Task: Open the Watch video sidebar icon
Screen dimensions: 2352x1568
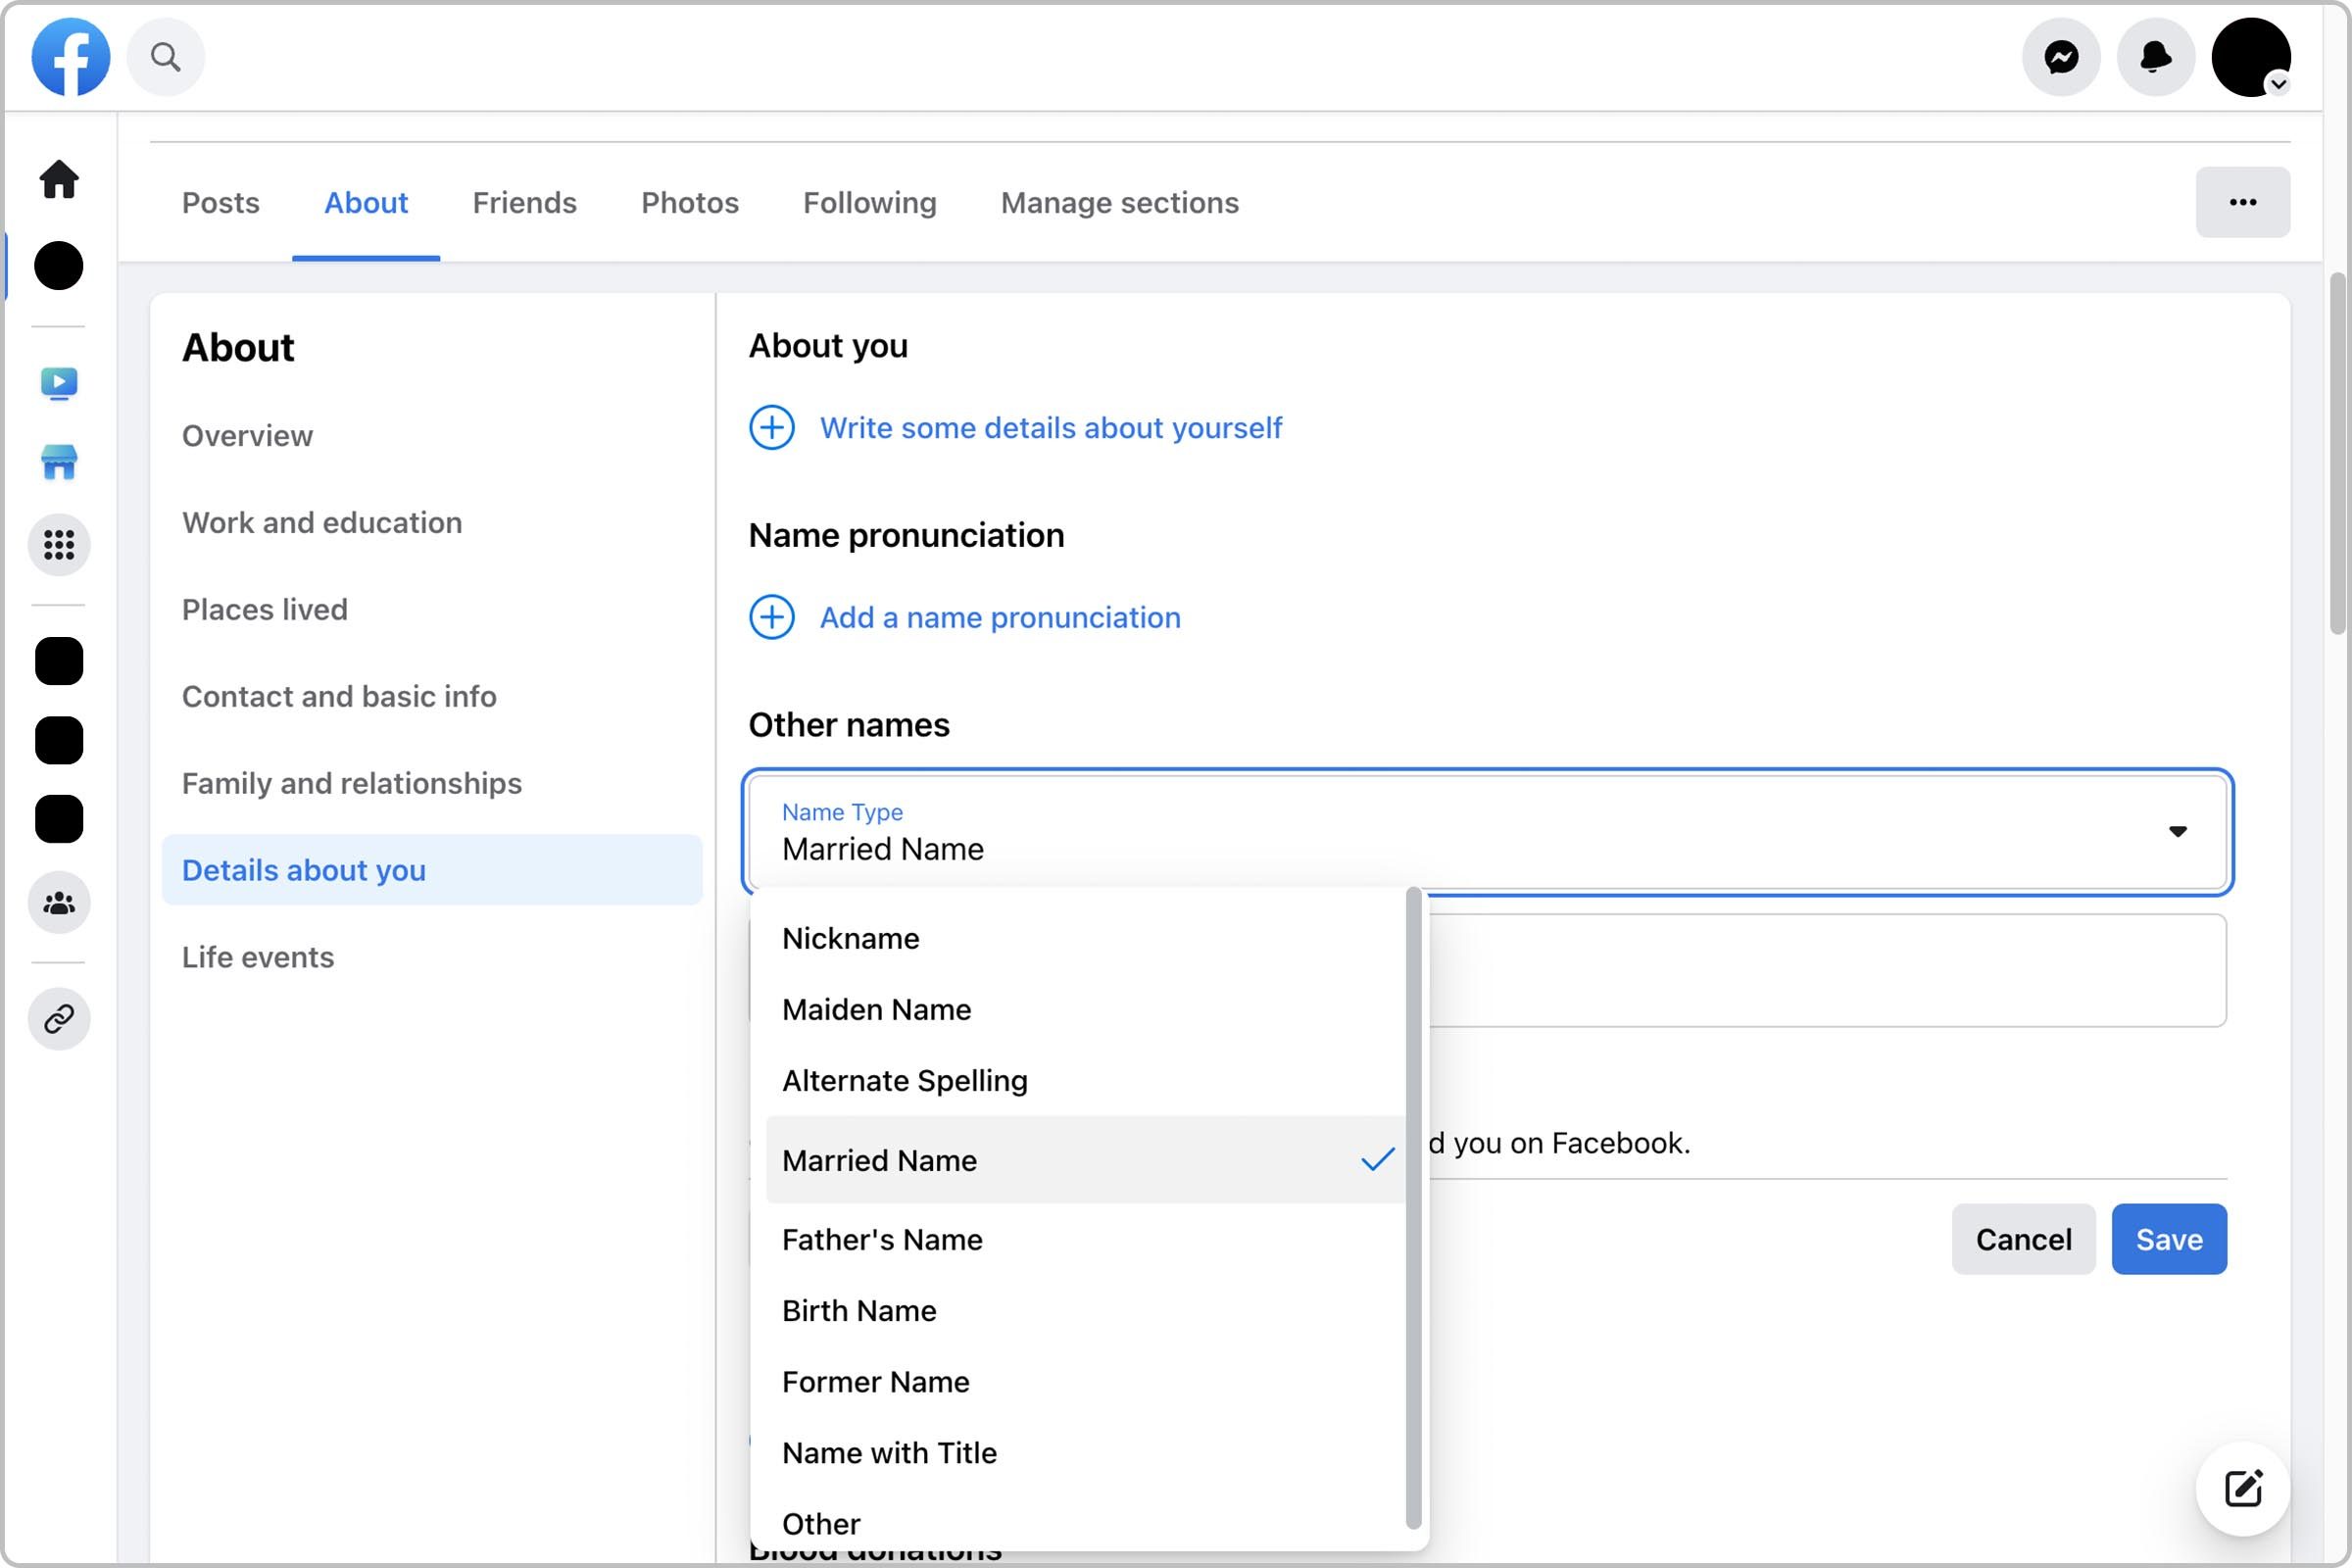Action: click(59, 383)
